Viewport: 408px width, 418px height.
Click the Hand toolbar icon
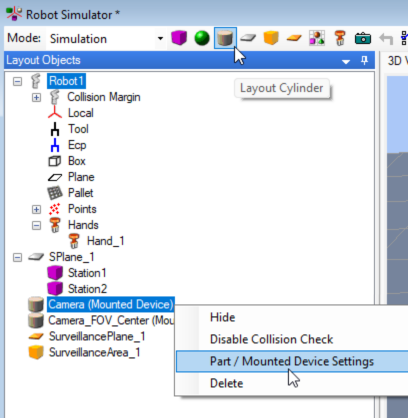(340, 38)
